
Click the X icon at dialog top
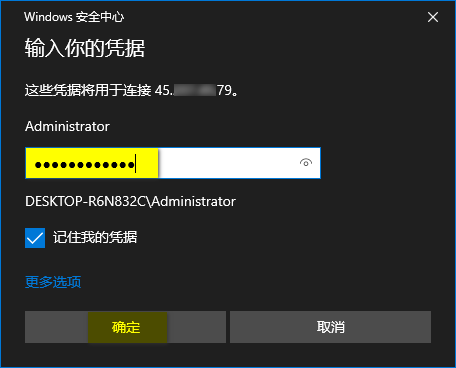click(x=433, y=17)
